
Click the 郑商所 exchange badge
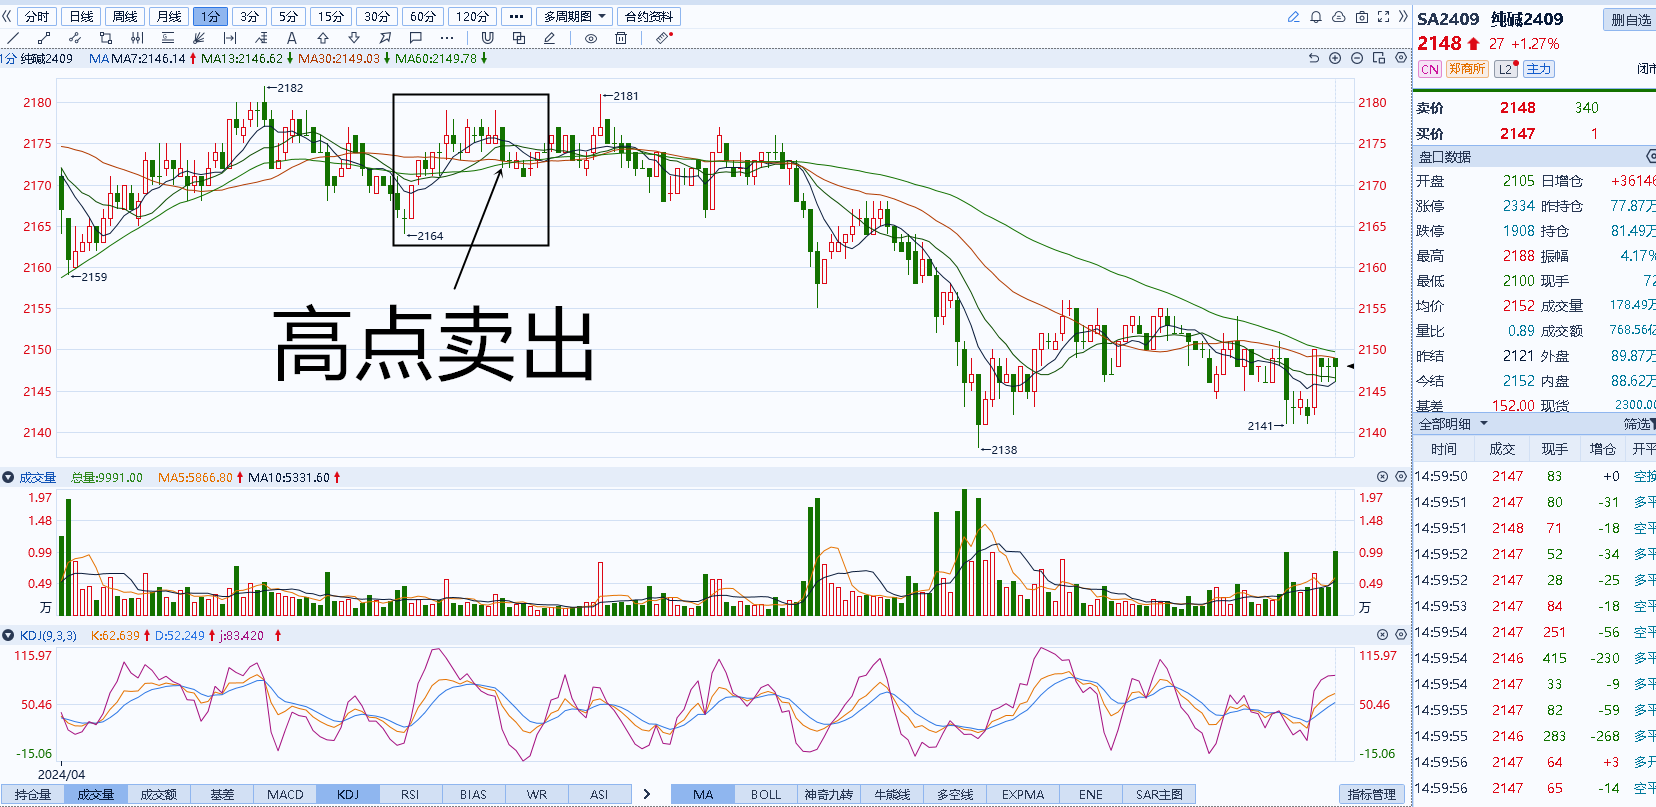(1467, 69)
